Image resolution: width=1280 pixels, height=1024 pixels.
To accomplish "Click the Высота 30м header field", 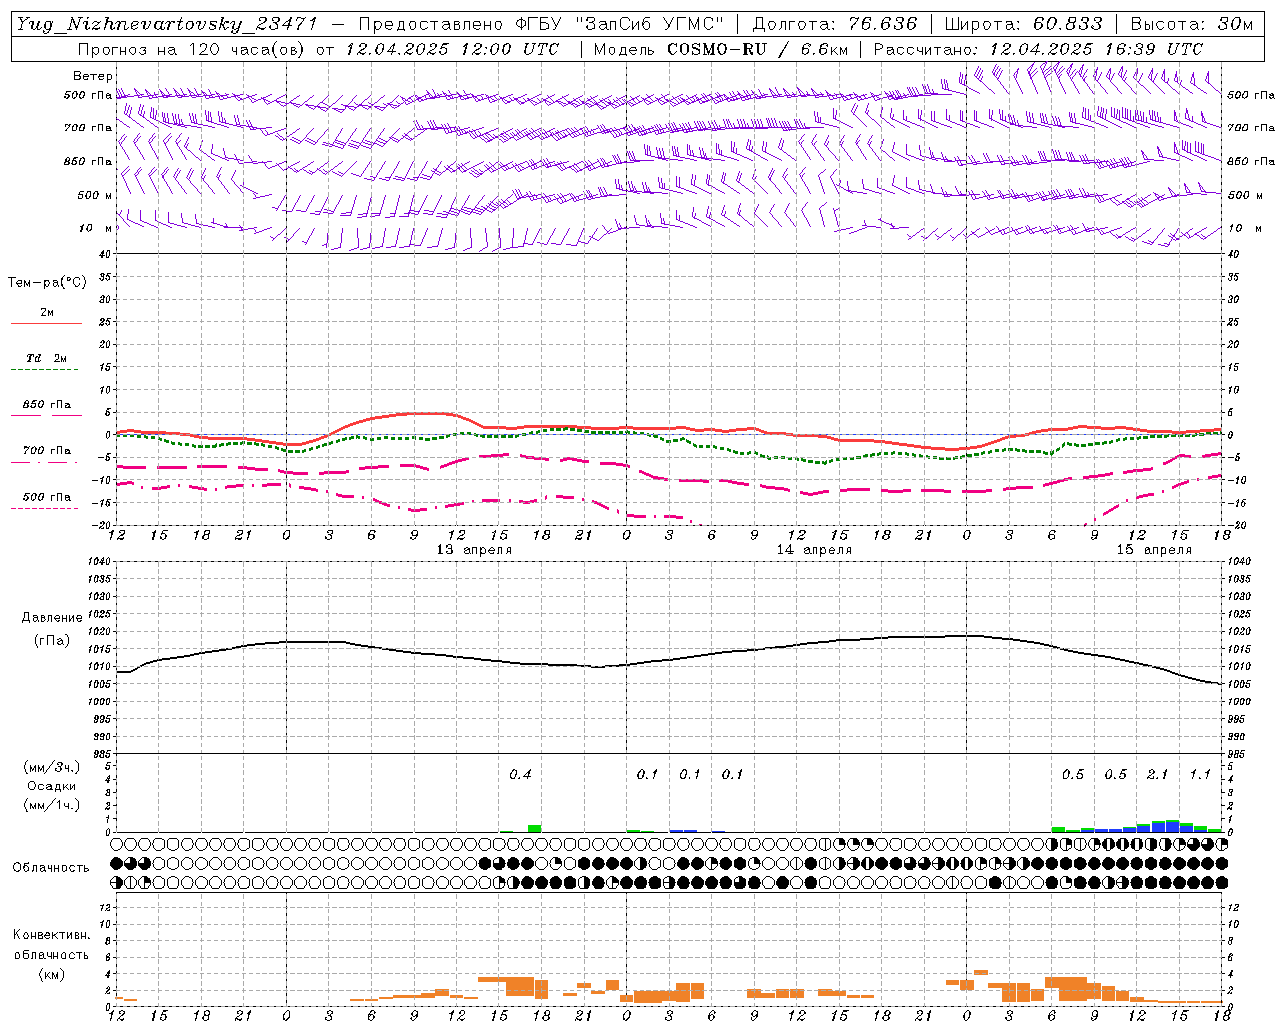I will click(1191, 24).
